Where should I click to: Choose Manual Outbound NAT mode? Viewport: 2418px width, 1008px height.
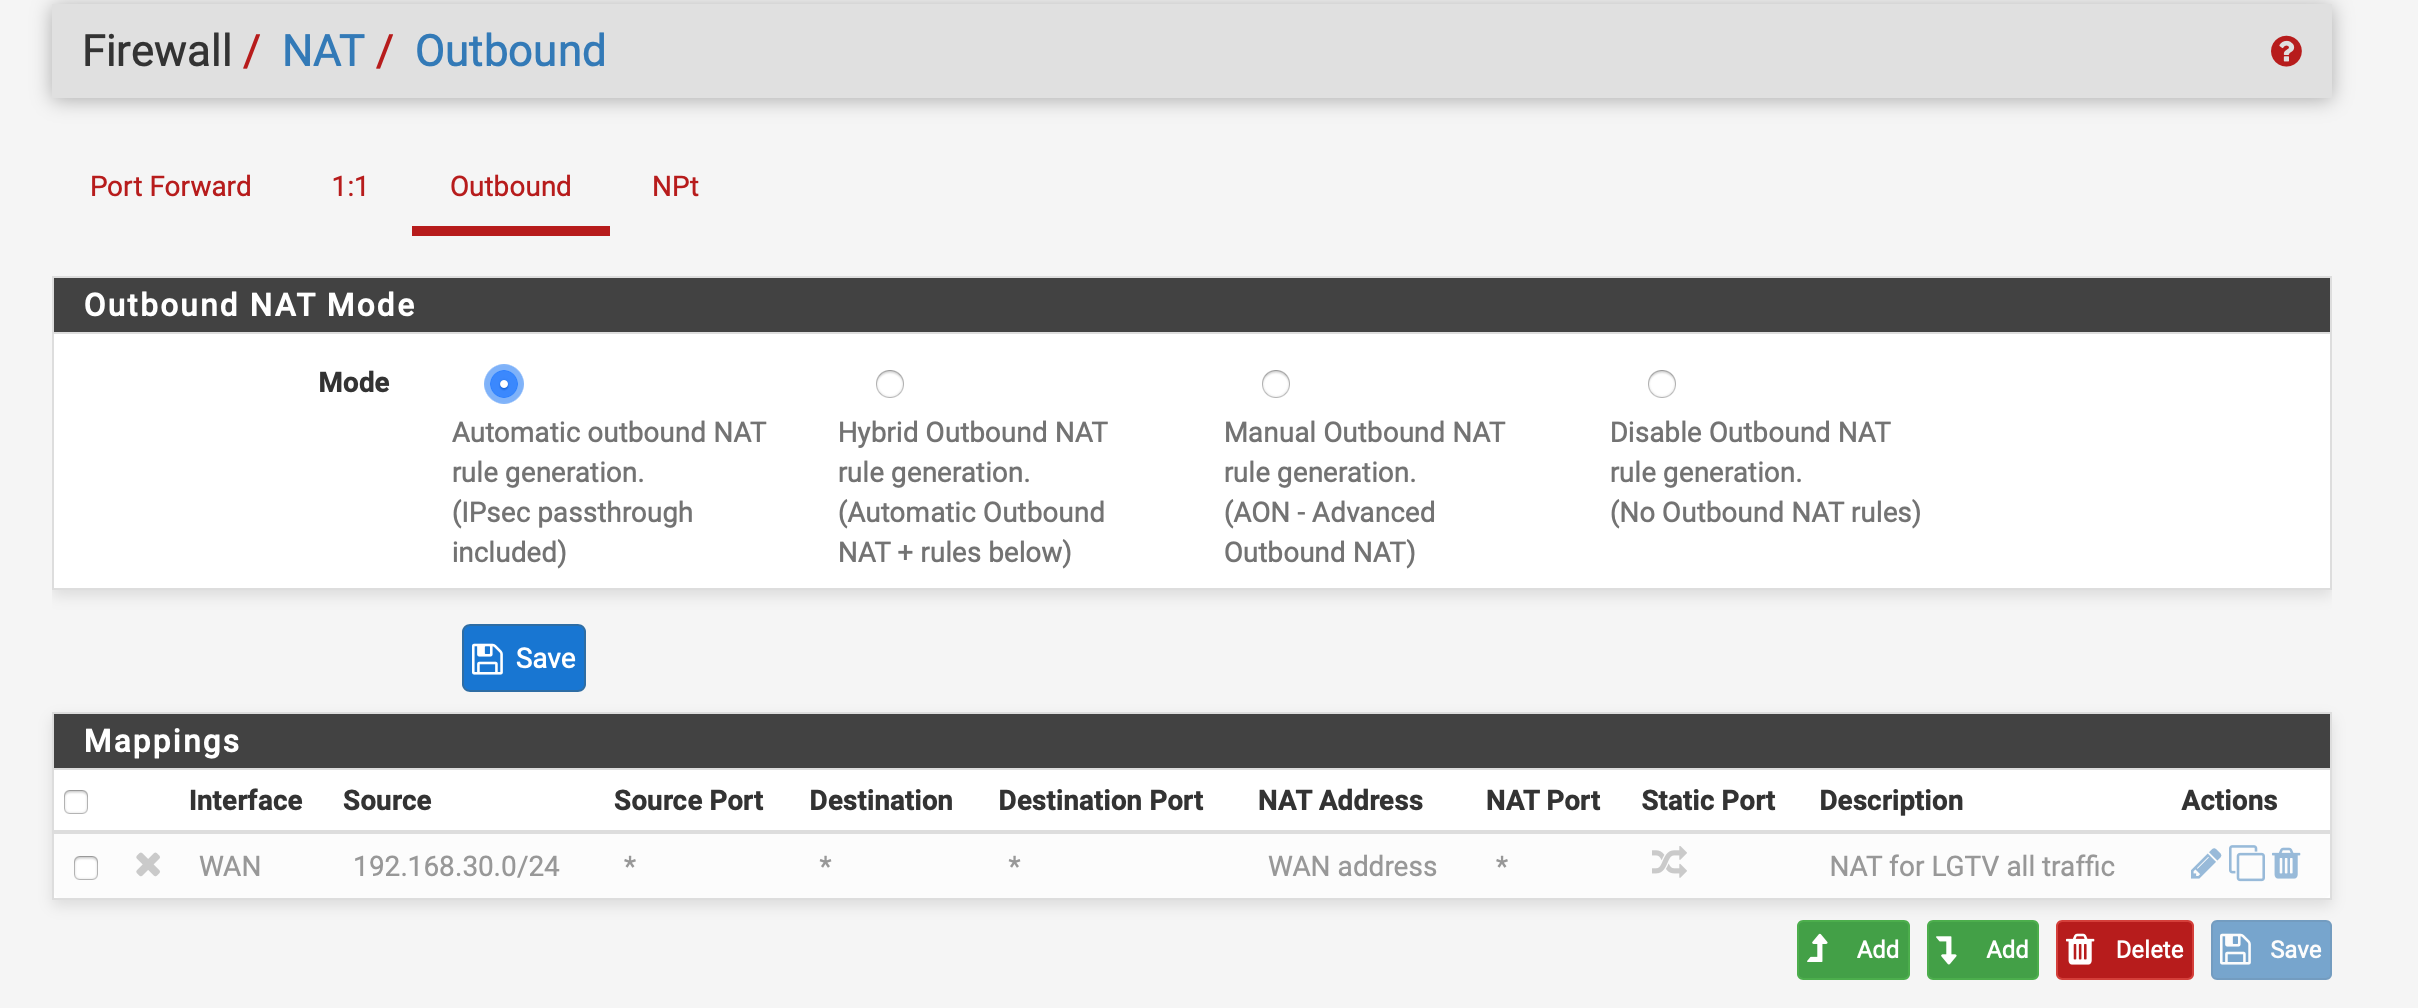pos(1276,384)
